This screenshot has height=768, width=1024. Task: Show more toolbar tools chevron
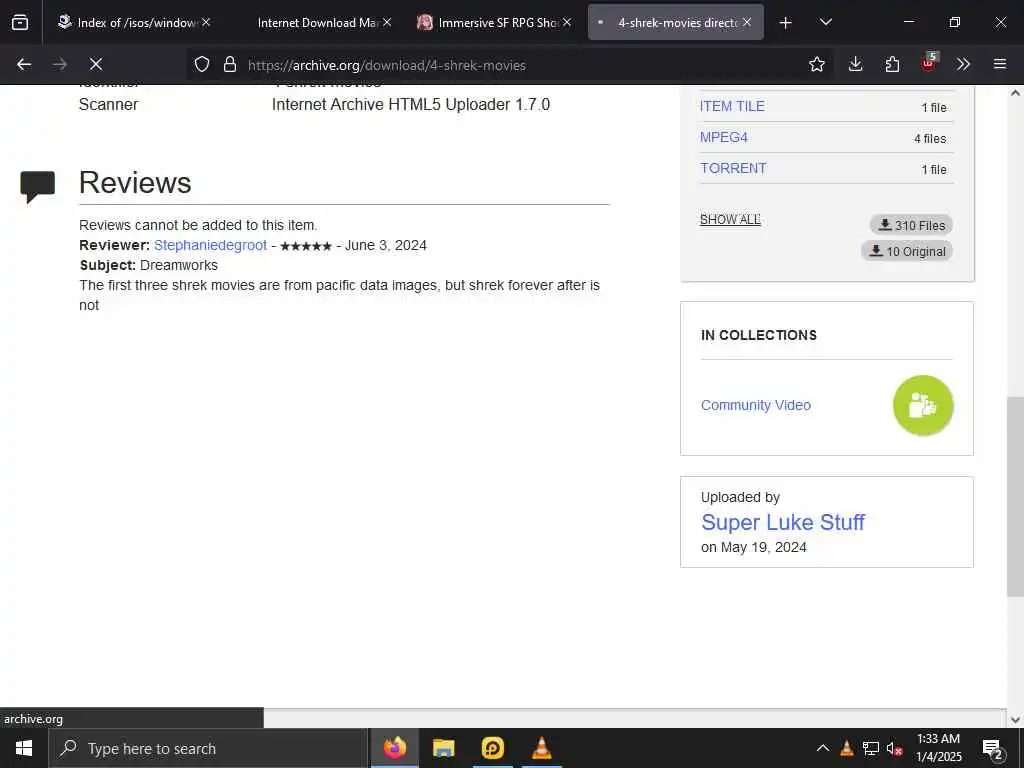[963, 64]
